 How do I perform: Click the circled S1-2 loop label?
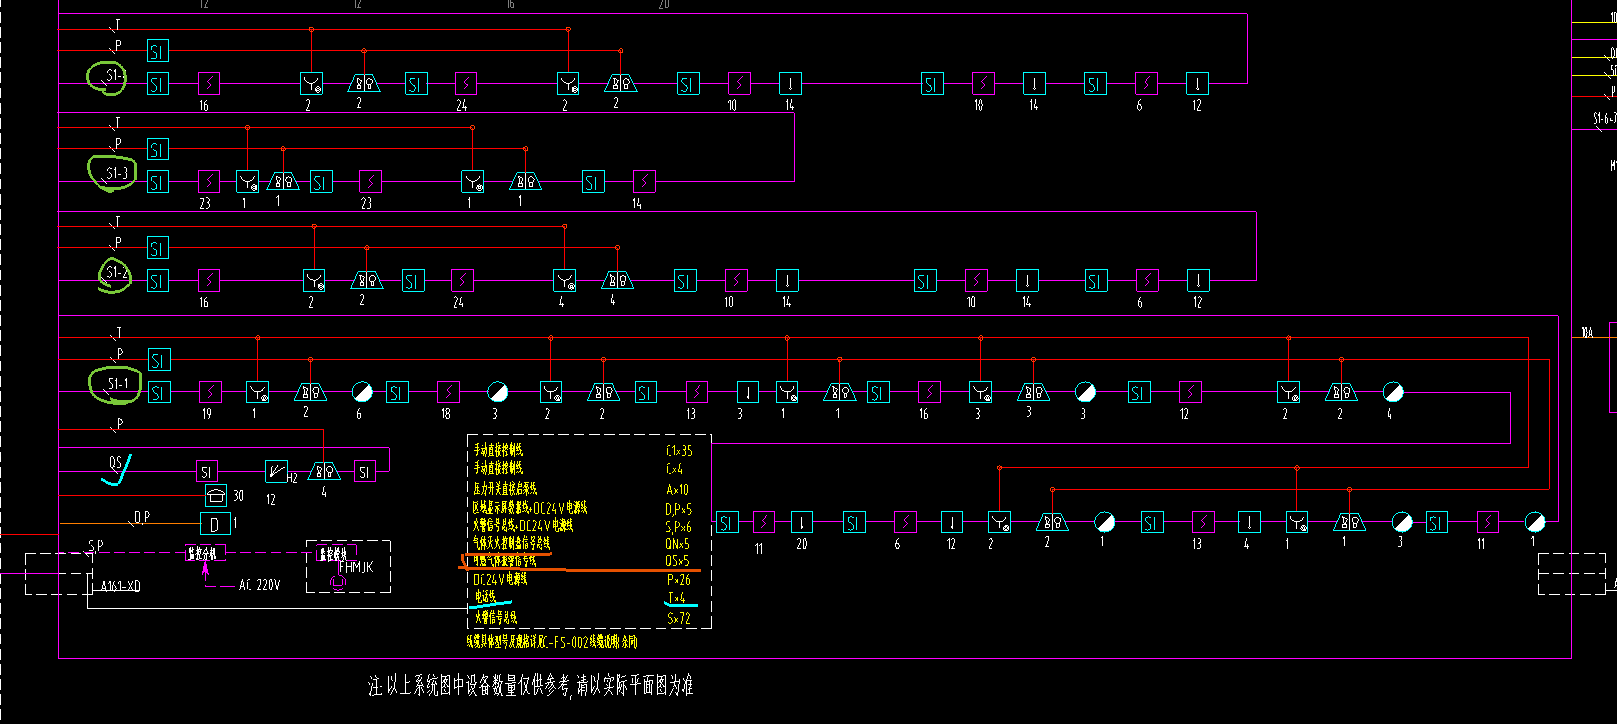(x=116, y=272)
